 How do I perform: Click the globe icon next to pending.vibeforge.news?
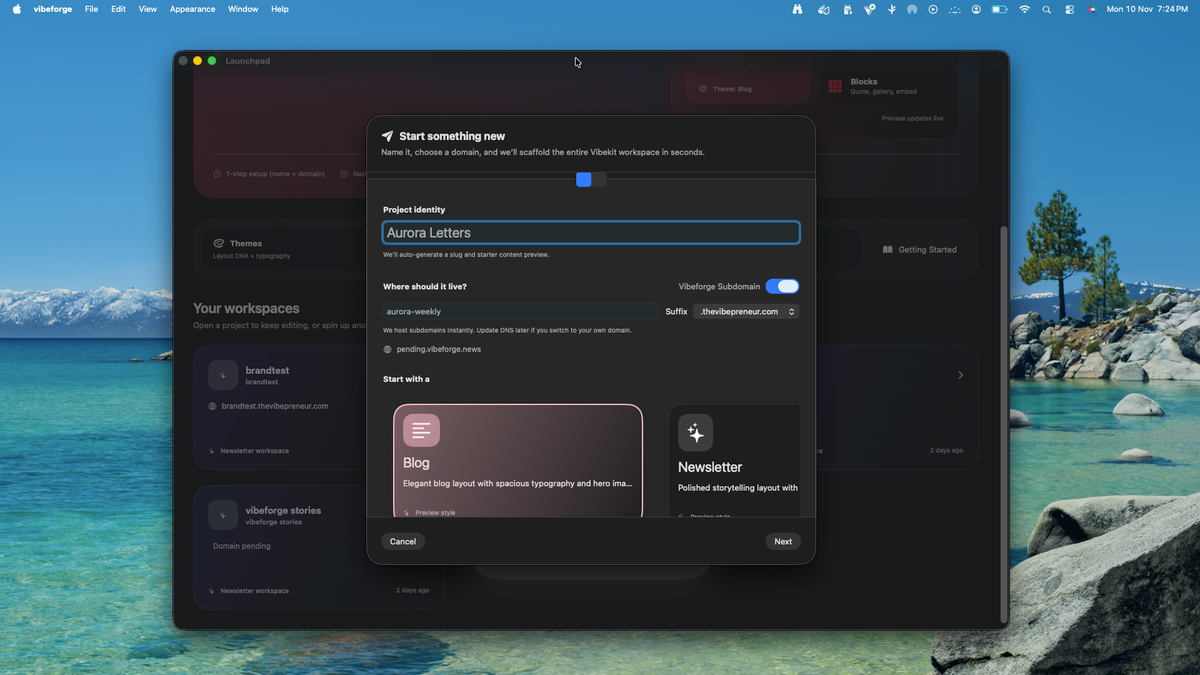(x=387, y=349)
